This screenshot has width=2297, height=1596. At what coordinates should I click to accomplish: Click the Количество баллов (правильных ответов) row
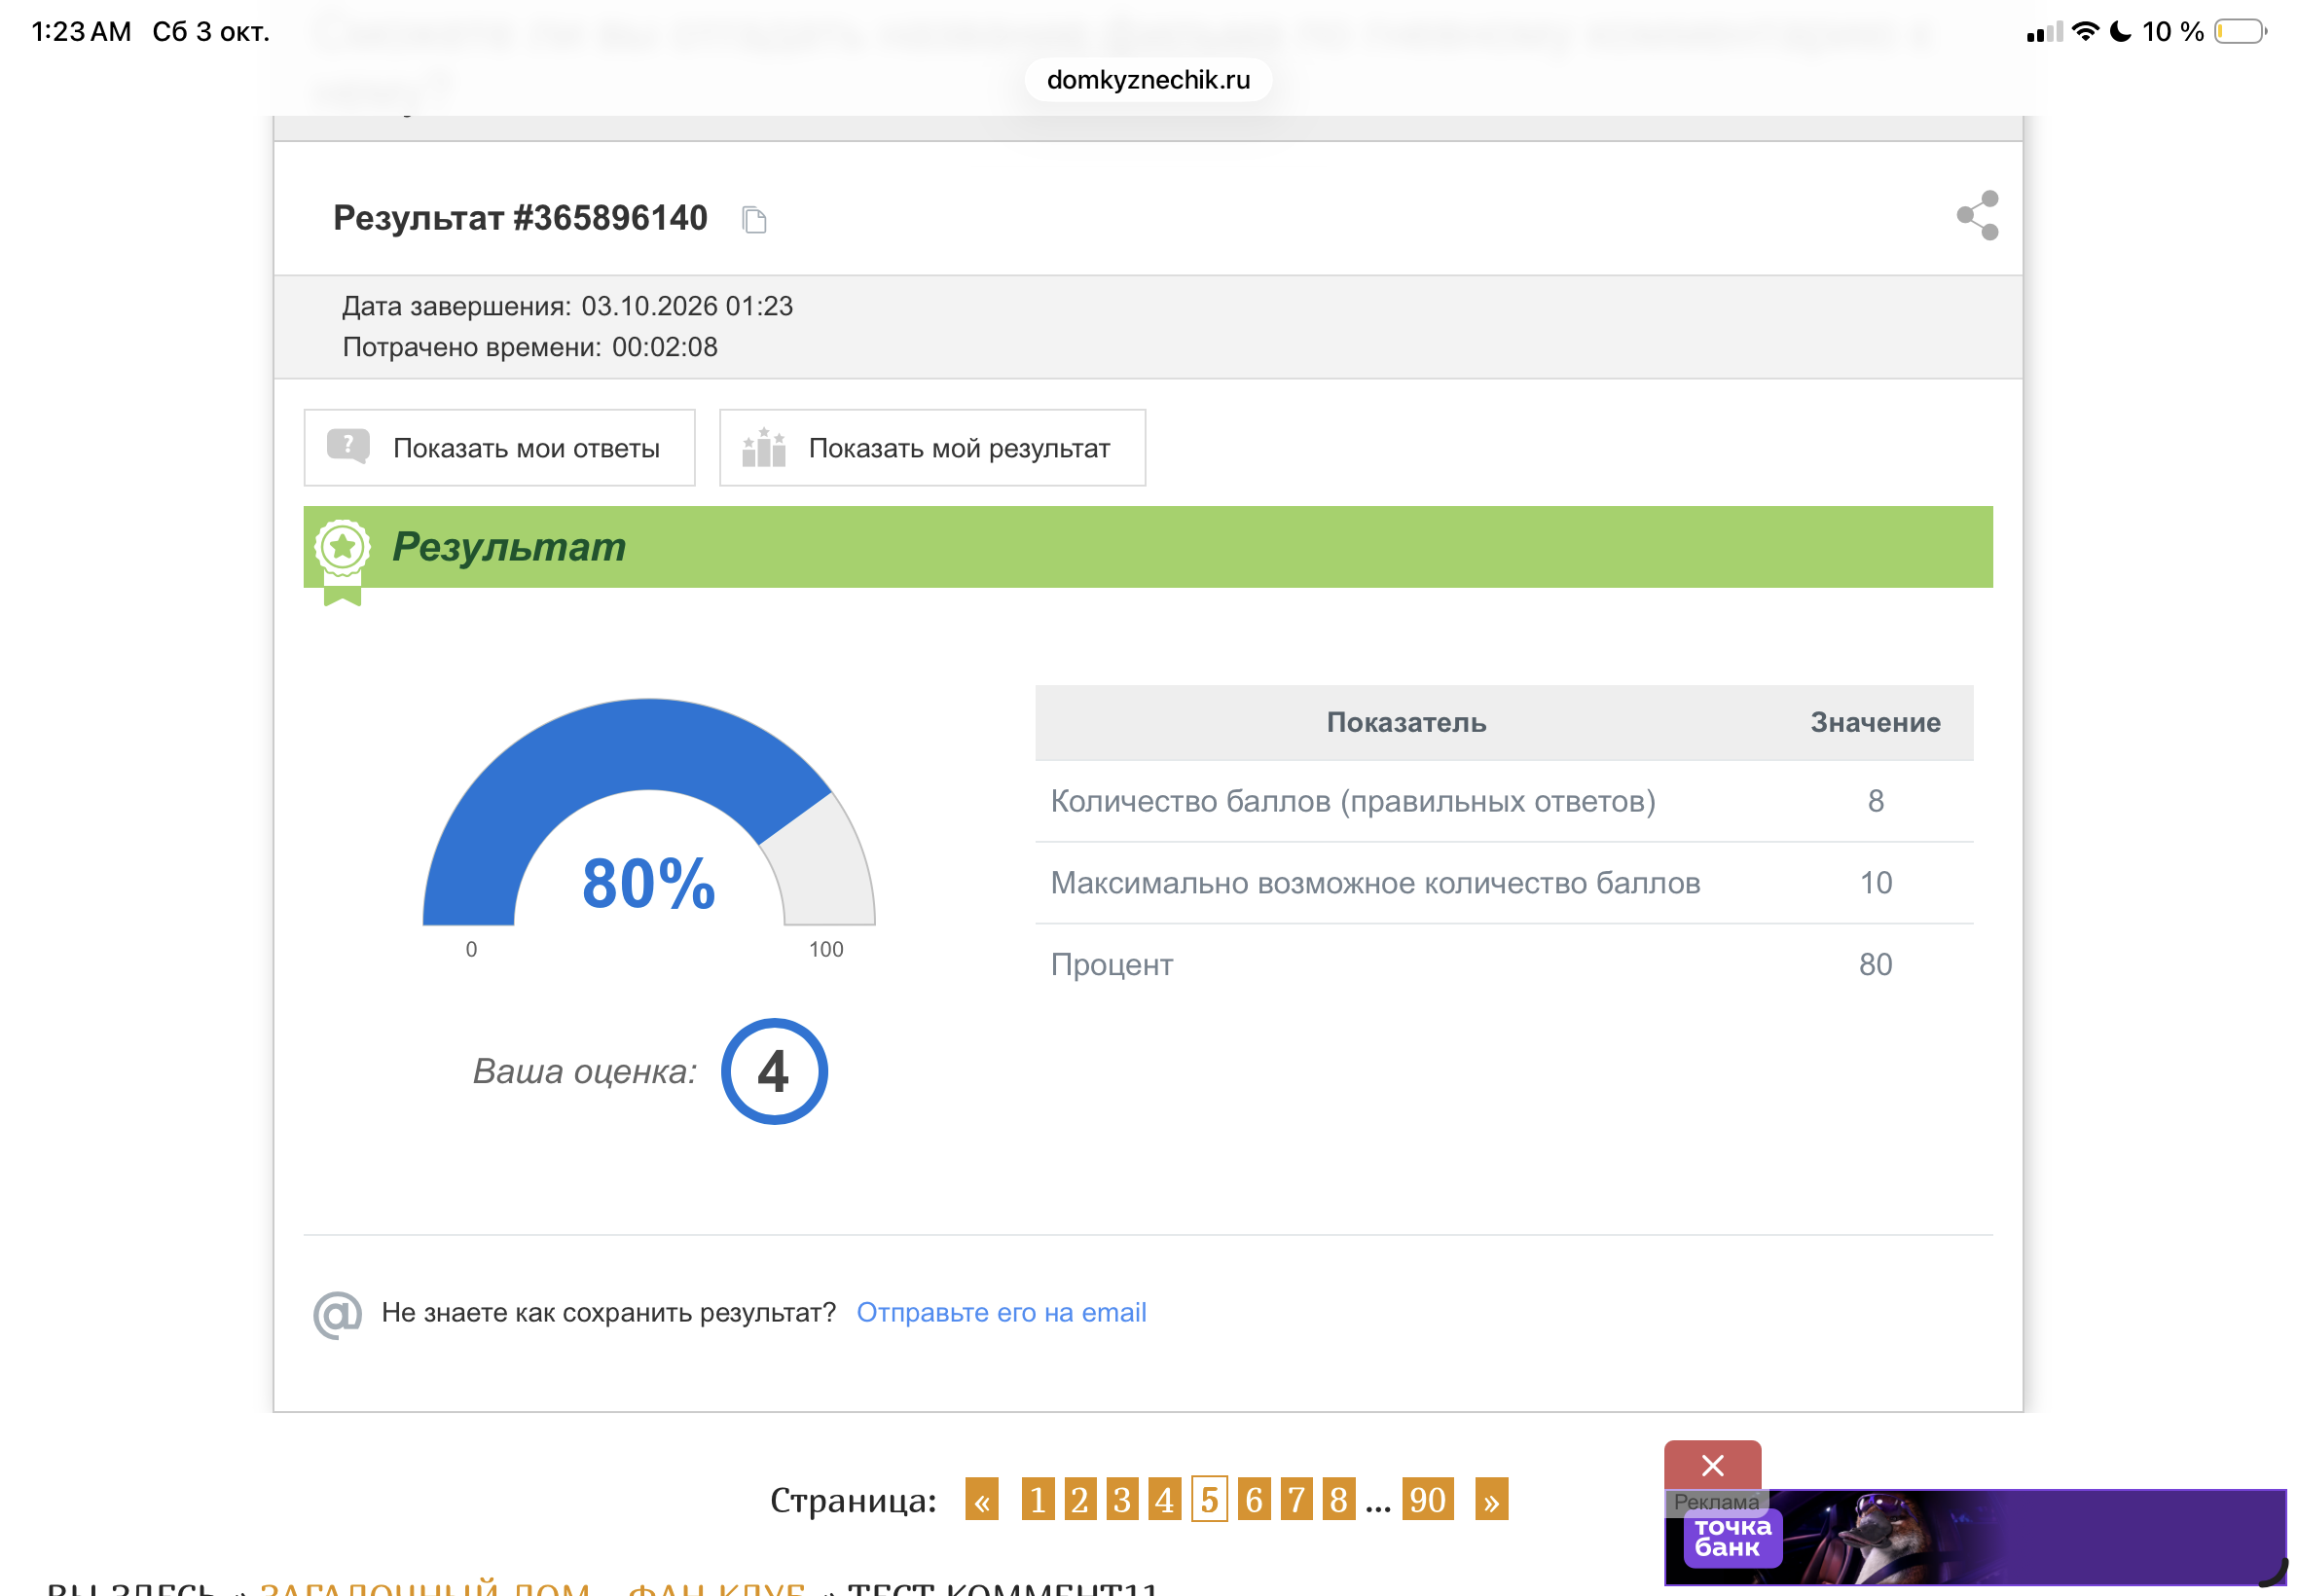[x=1504, y=801]
